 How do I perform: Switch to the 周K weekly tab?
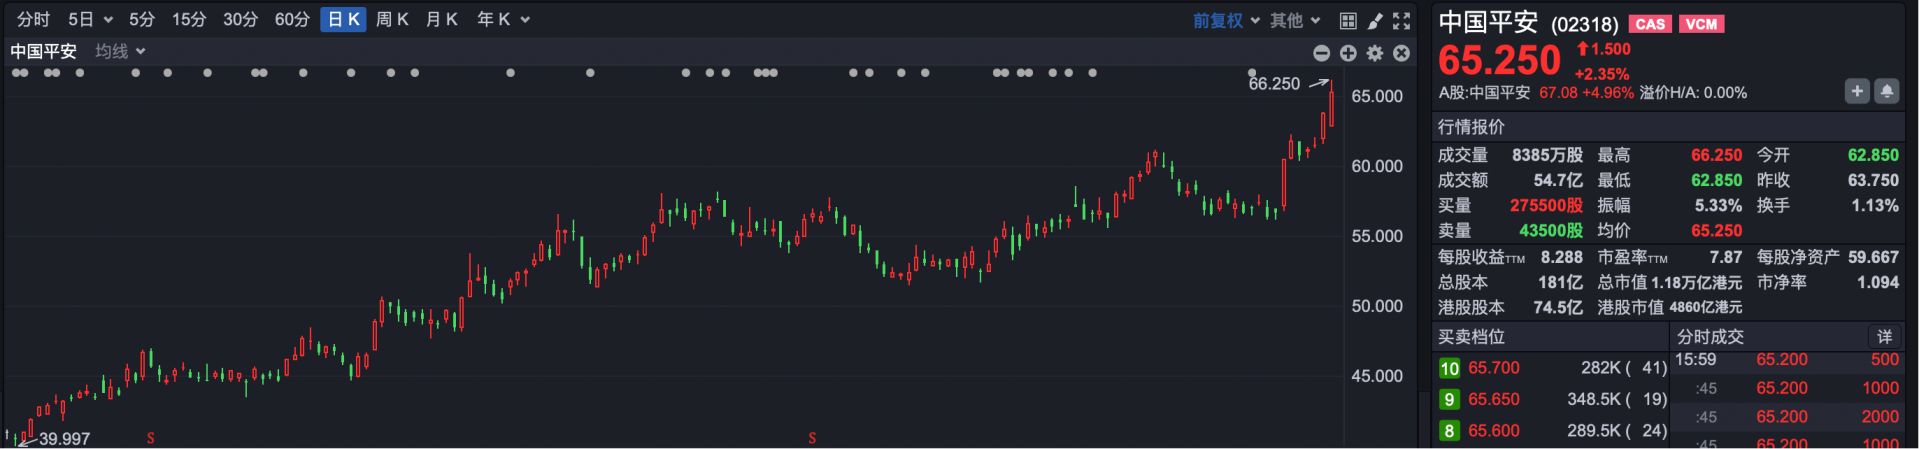coord(392,20)
